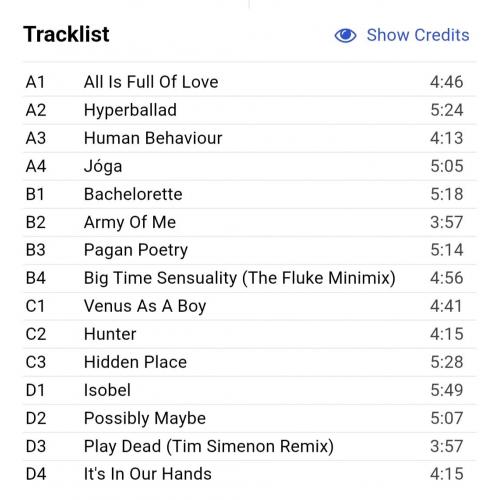Click the 4:46 duration of track A1
This screenshot has width=500, height=500.
pyautogui.click(x=447, y=82)
